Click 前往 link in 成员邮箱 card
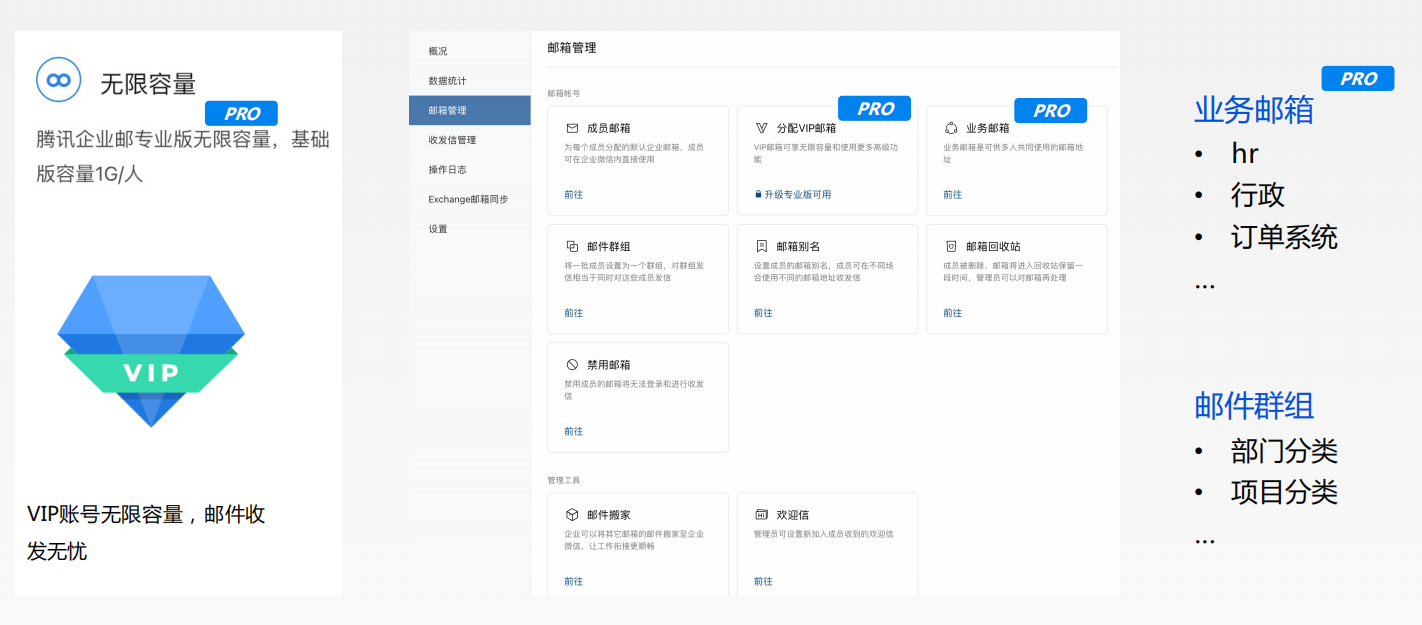The width and height of the screenshot is (1422, 625). [573, 195]
